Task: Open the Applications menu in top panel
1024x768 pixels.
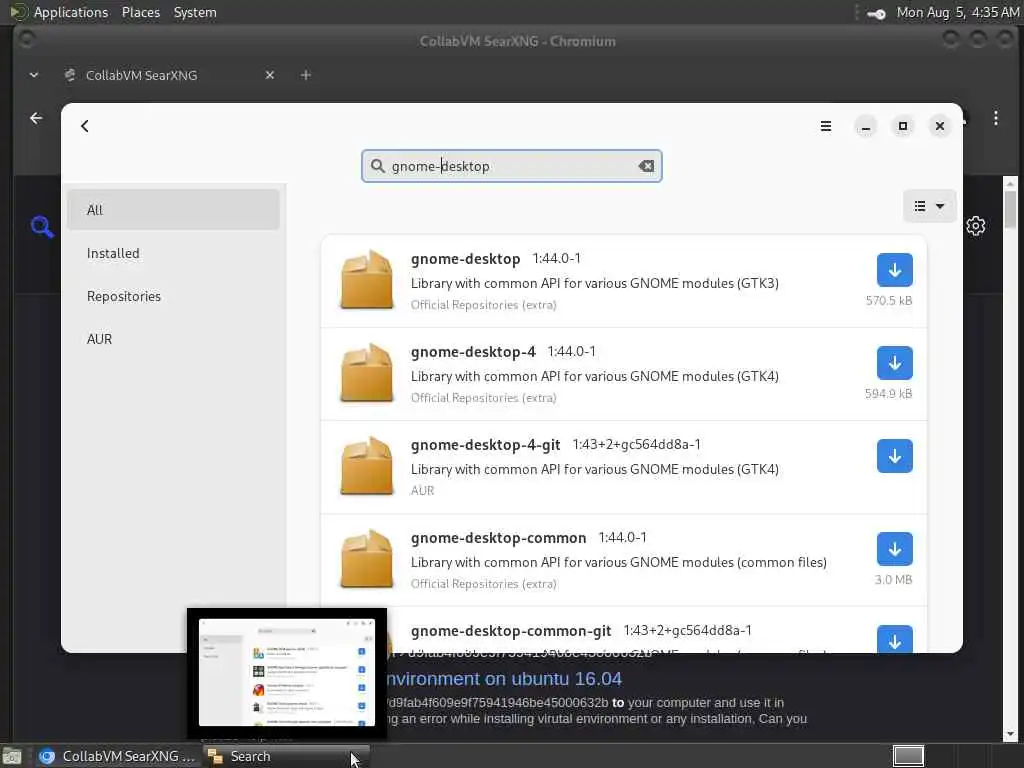Action: coord(71,12)
